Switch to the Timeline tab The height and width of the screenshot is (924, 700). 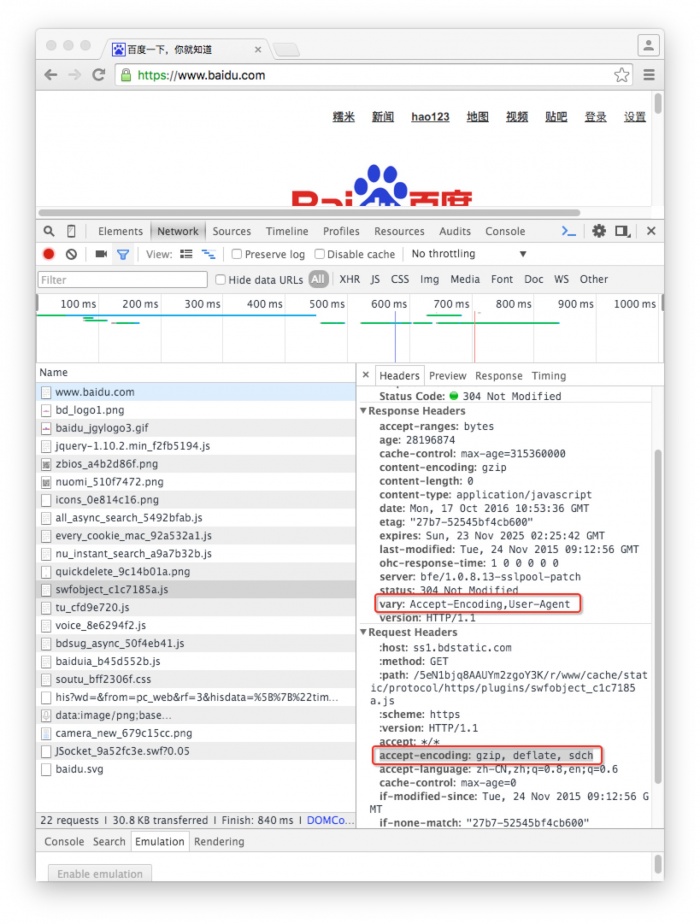coord(287,232)
